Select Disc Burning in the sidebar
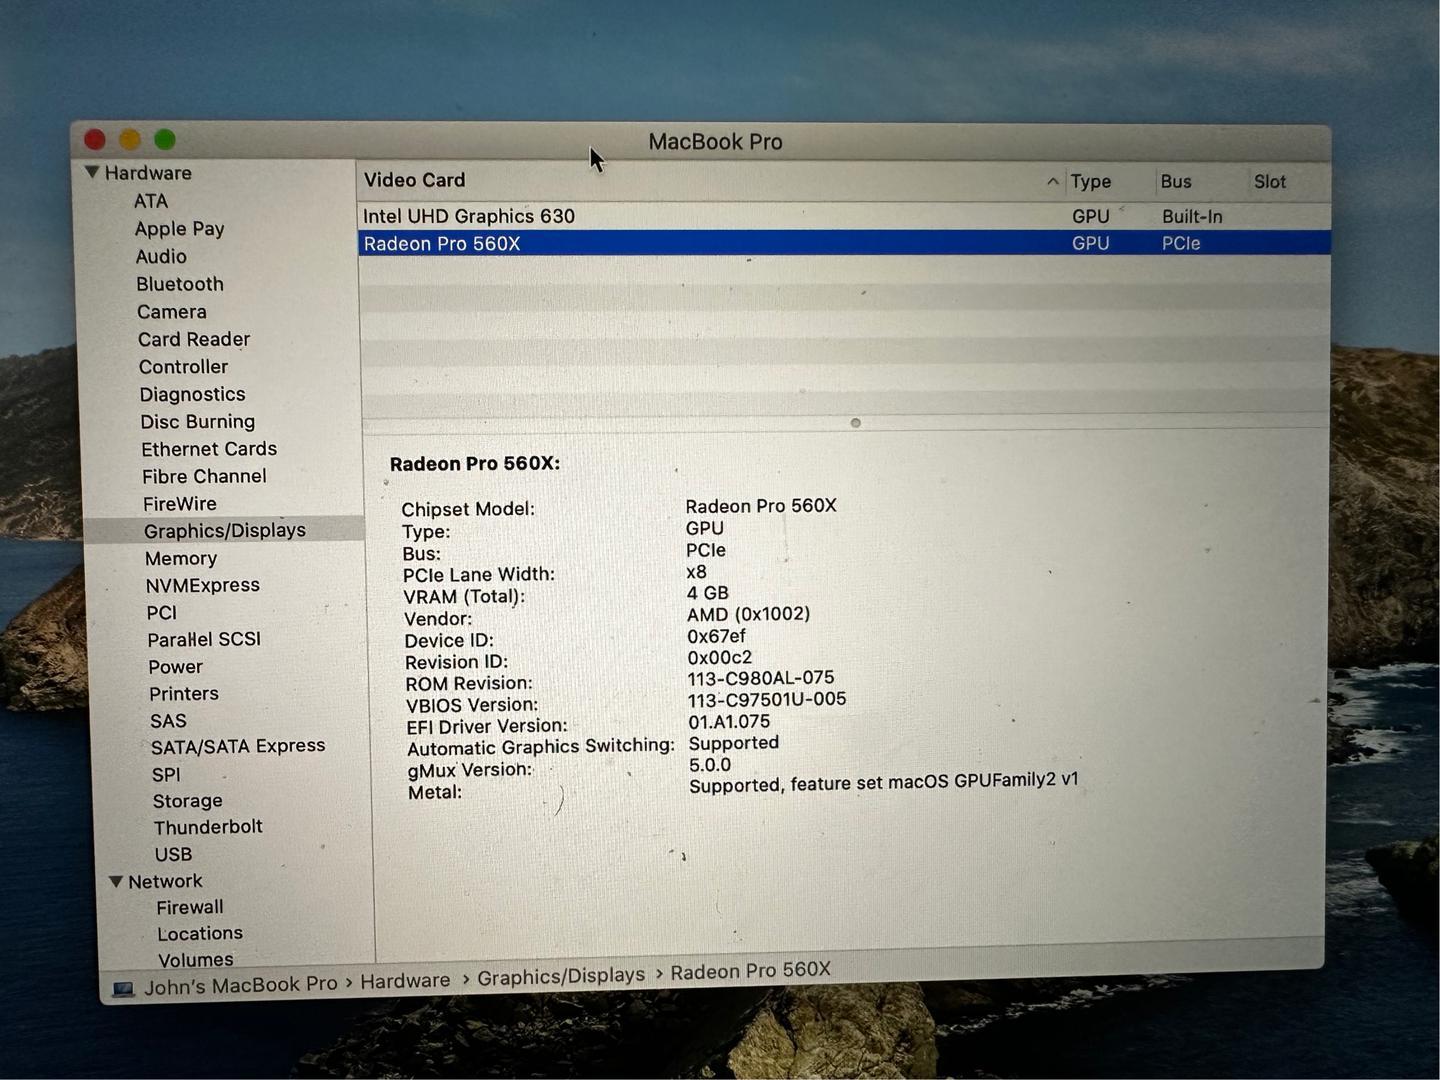 click(198, 422)
